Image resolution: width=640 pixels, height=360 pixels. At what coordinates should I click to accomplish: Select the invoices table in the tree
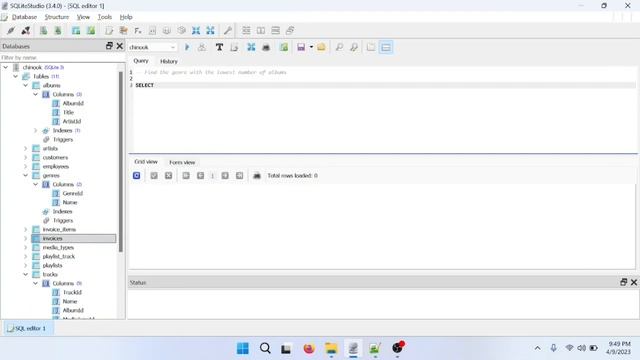pyautogui.click(x=74, y=238)
